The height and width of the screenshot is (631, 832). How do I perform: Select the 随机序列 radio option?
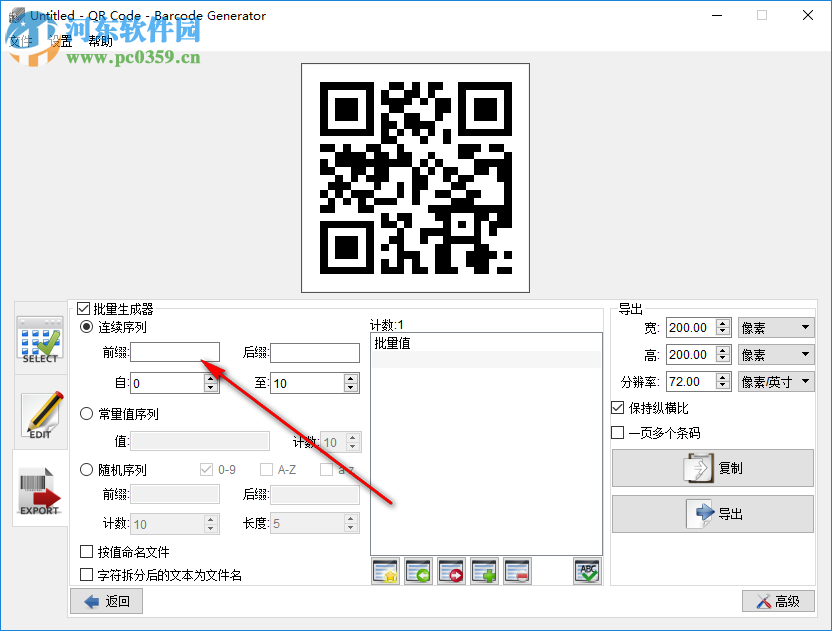86,469
